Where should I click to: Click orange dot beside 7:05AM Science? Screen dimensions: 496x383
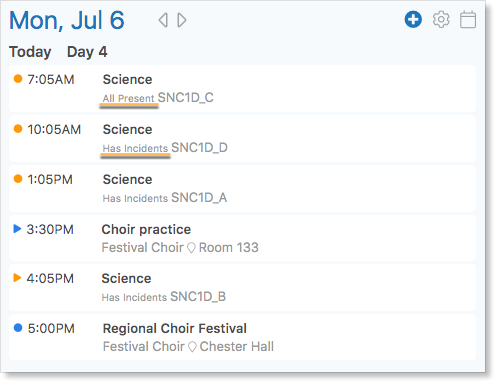18,79
